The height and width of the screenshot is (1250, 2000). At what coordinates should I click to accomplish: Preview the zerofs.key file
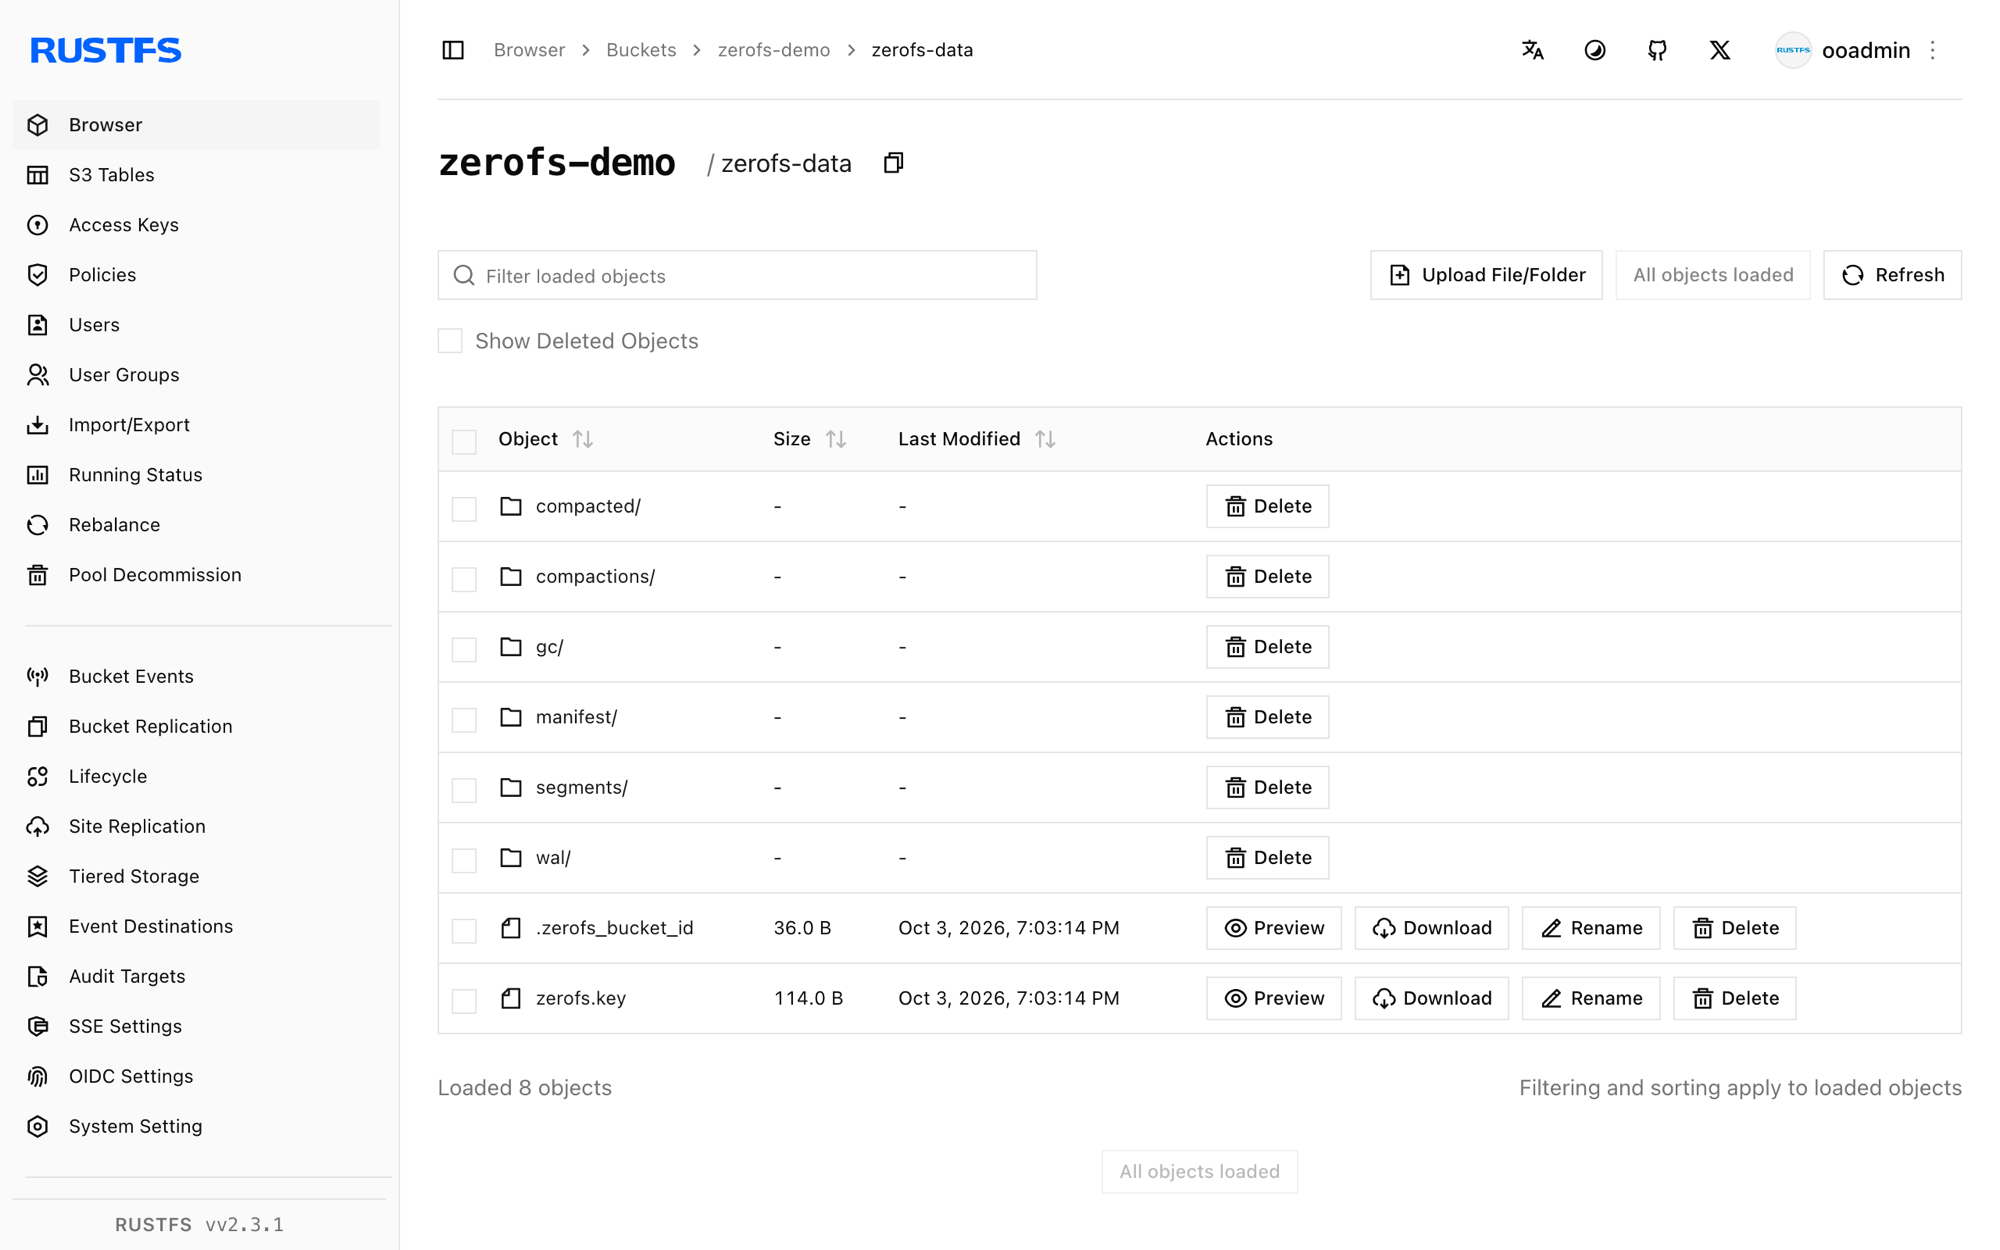pyautogui.click(x=1274, y=998)
